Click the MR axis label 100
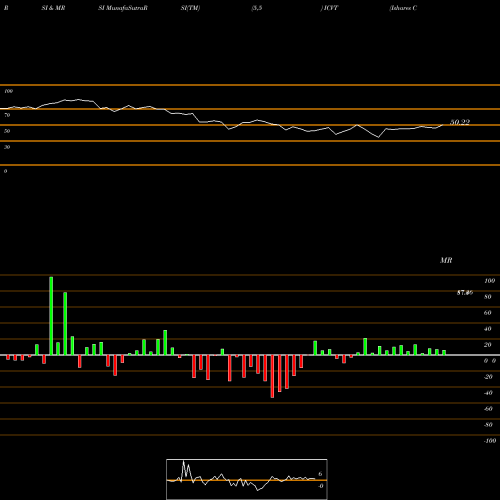The width and height of the screenshot is (500, 500). pyautogui.click(x=489, y=281)
